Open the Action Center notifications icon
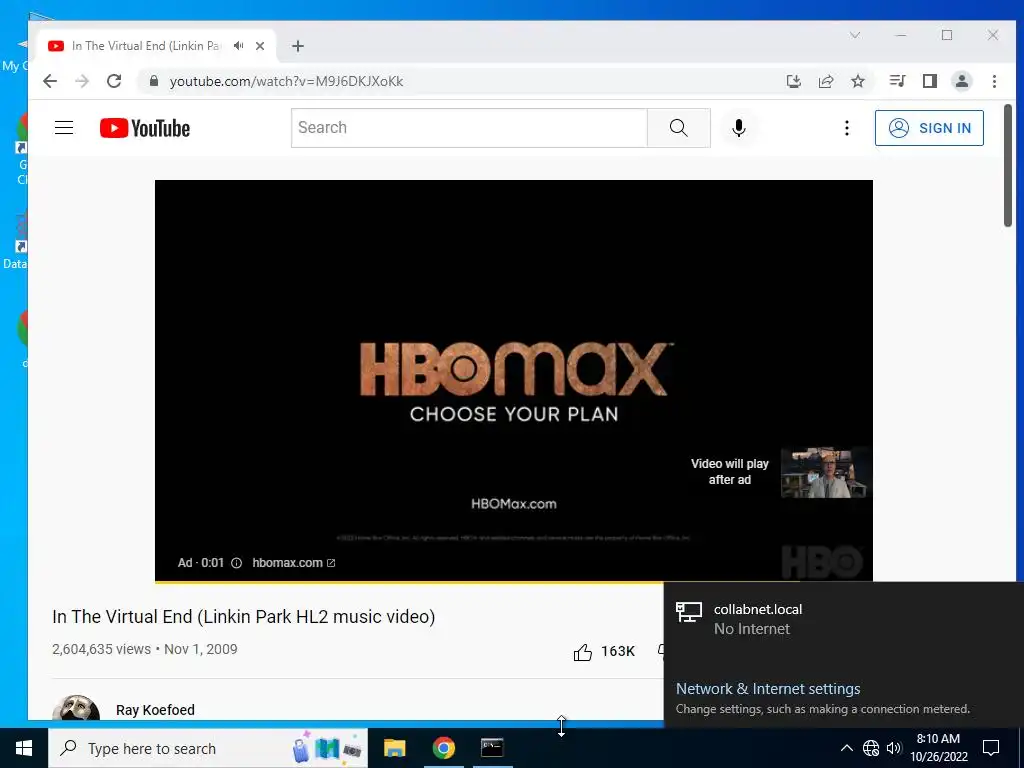 (x=991, y=748)
